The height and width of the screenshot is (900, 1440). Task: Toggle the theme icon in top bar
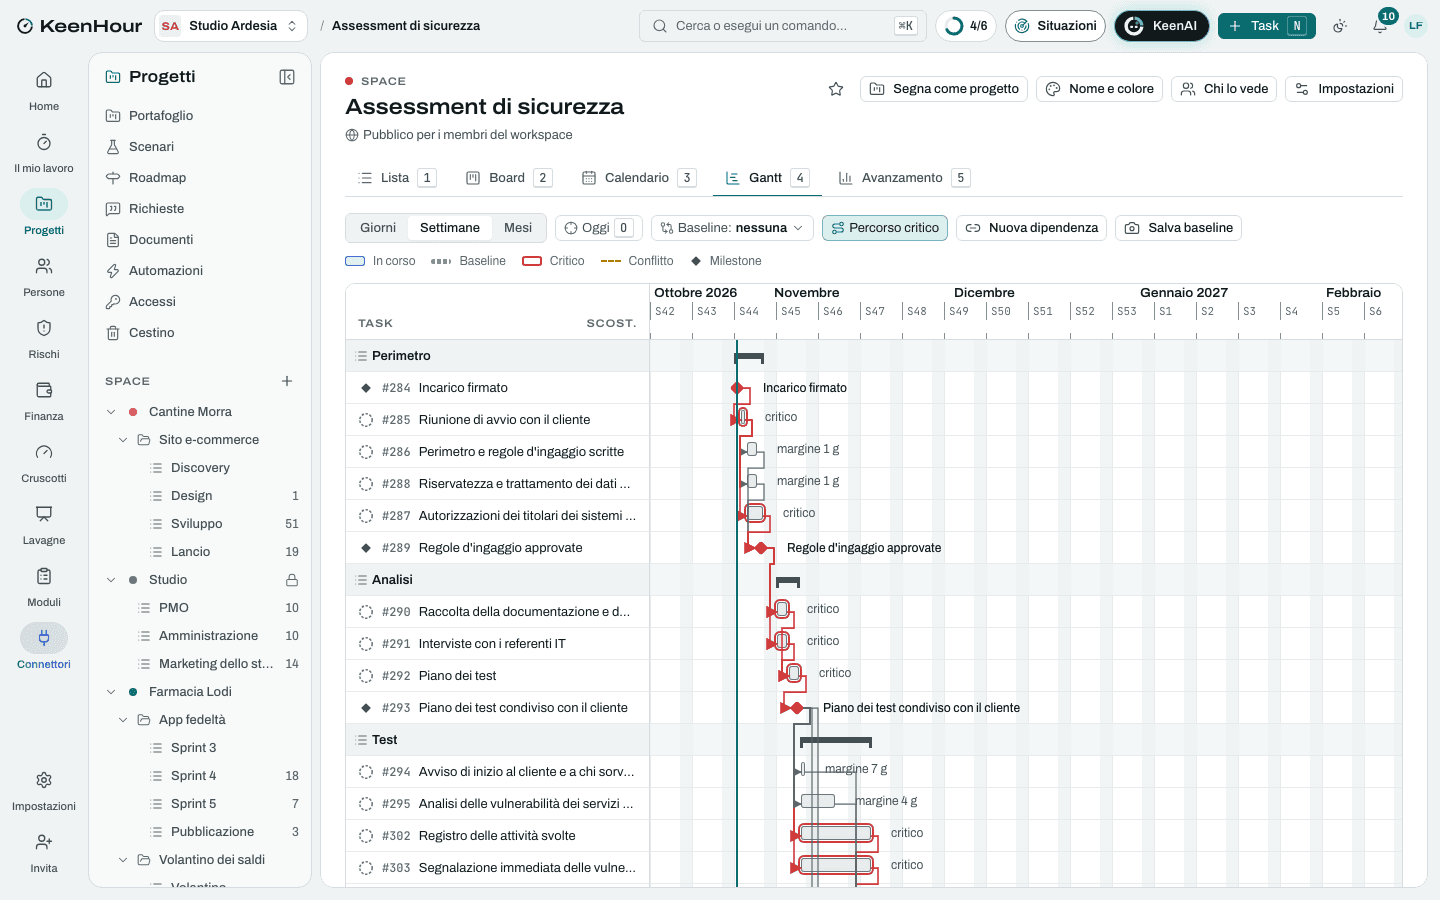[x=1340, y=26]
